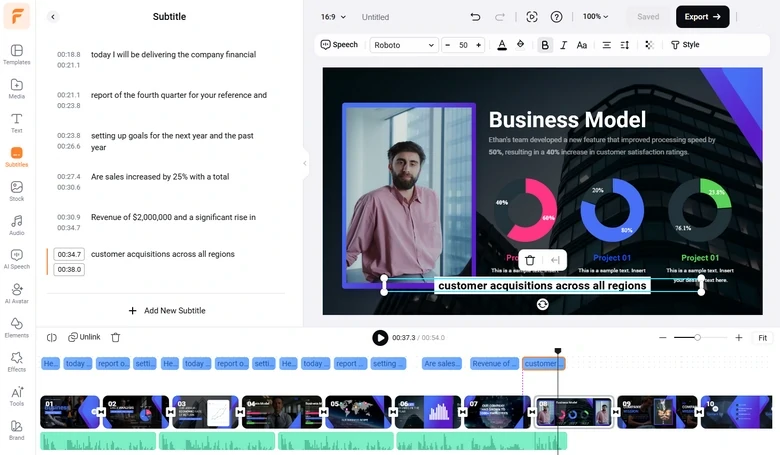Delete the selected subtitle on canvas
Image resolution: width=780 pixels, height=455 pixels.
pyautogui.click(x=530, y=260)
